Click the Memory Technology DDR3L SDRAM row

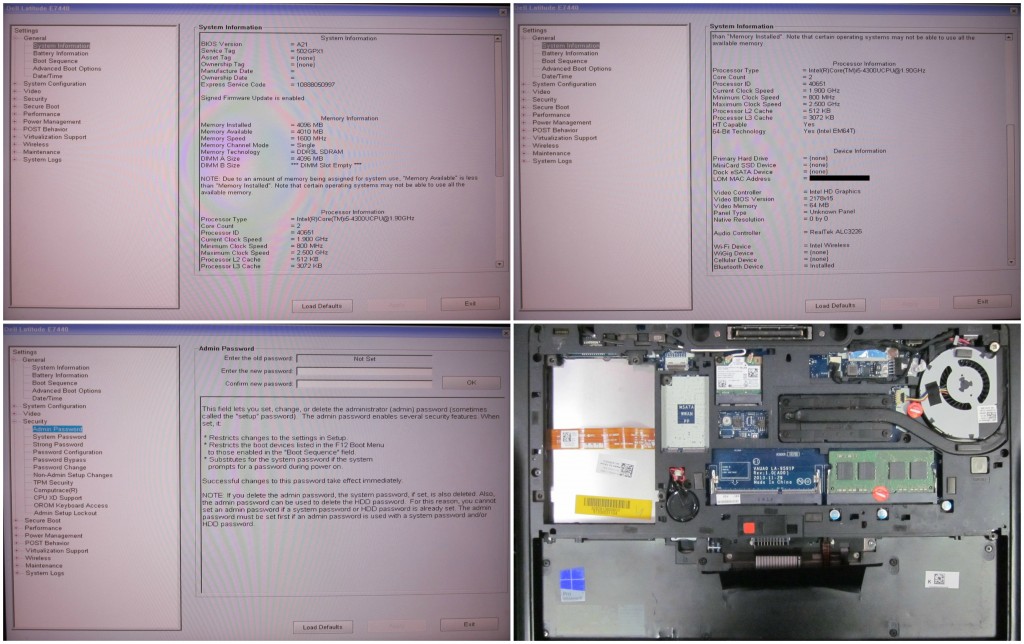[x=272, y=152]
